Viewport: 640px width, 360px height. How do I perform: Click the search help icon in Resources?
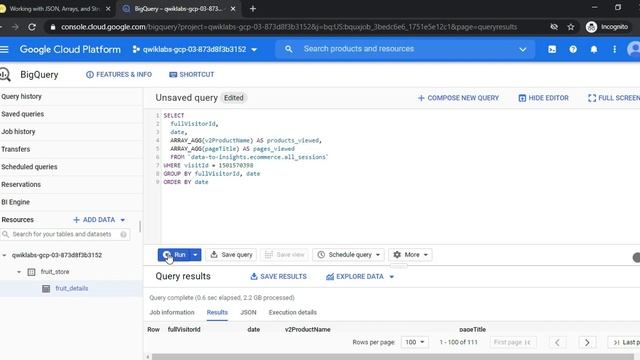[x=123, y=234]
